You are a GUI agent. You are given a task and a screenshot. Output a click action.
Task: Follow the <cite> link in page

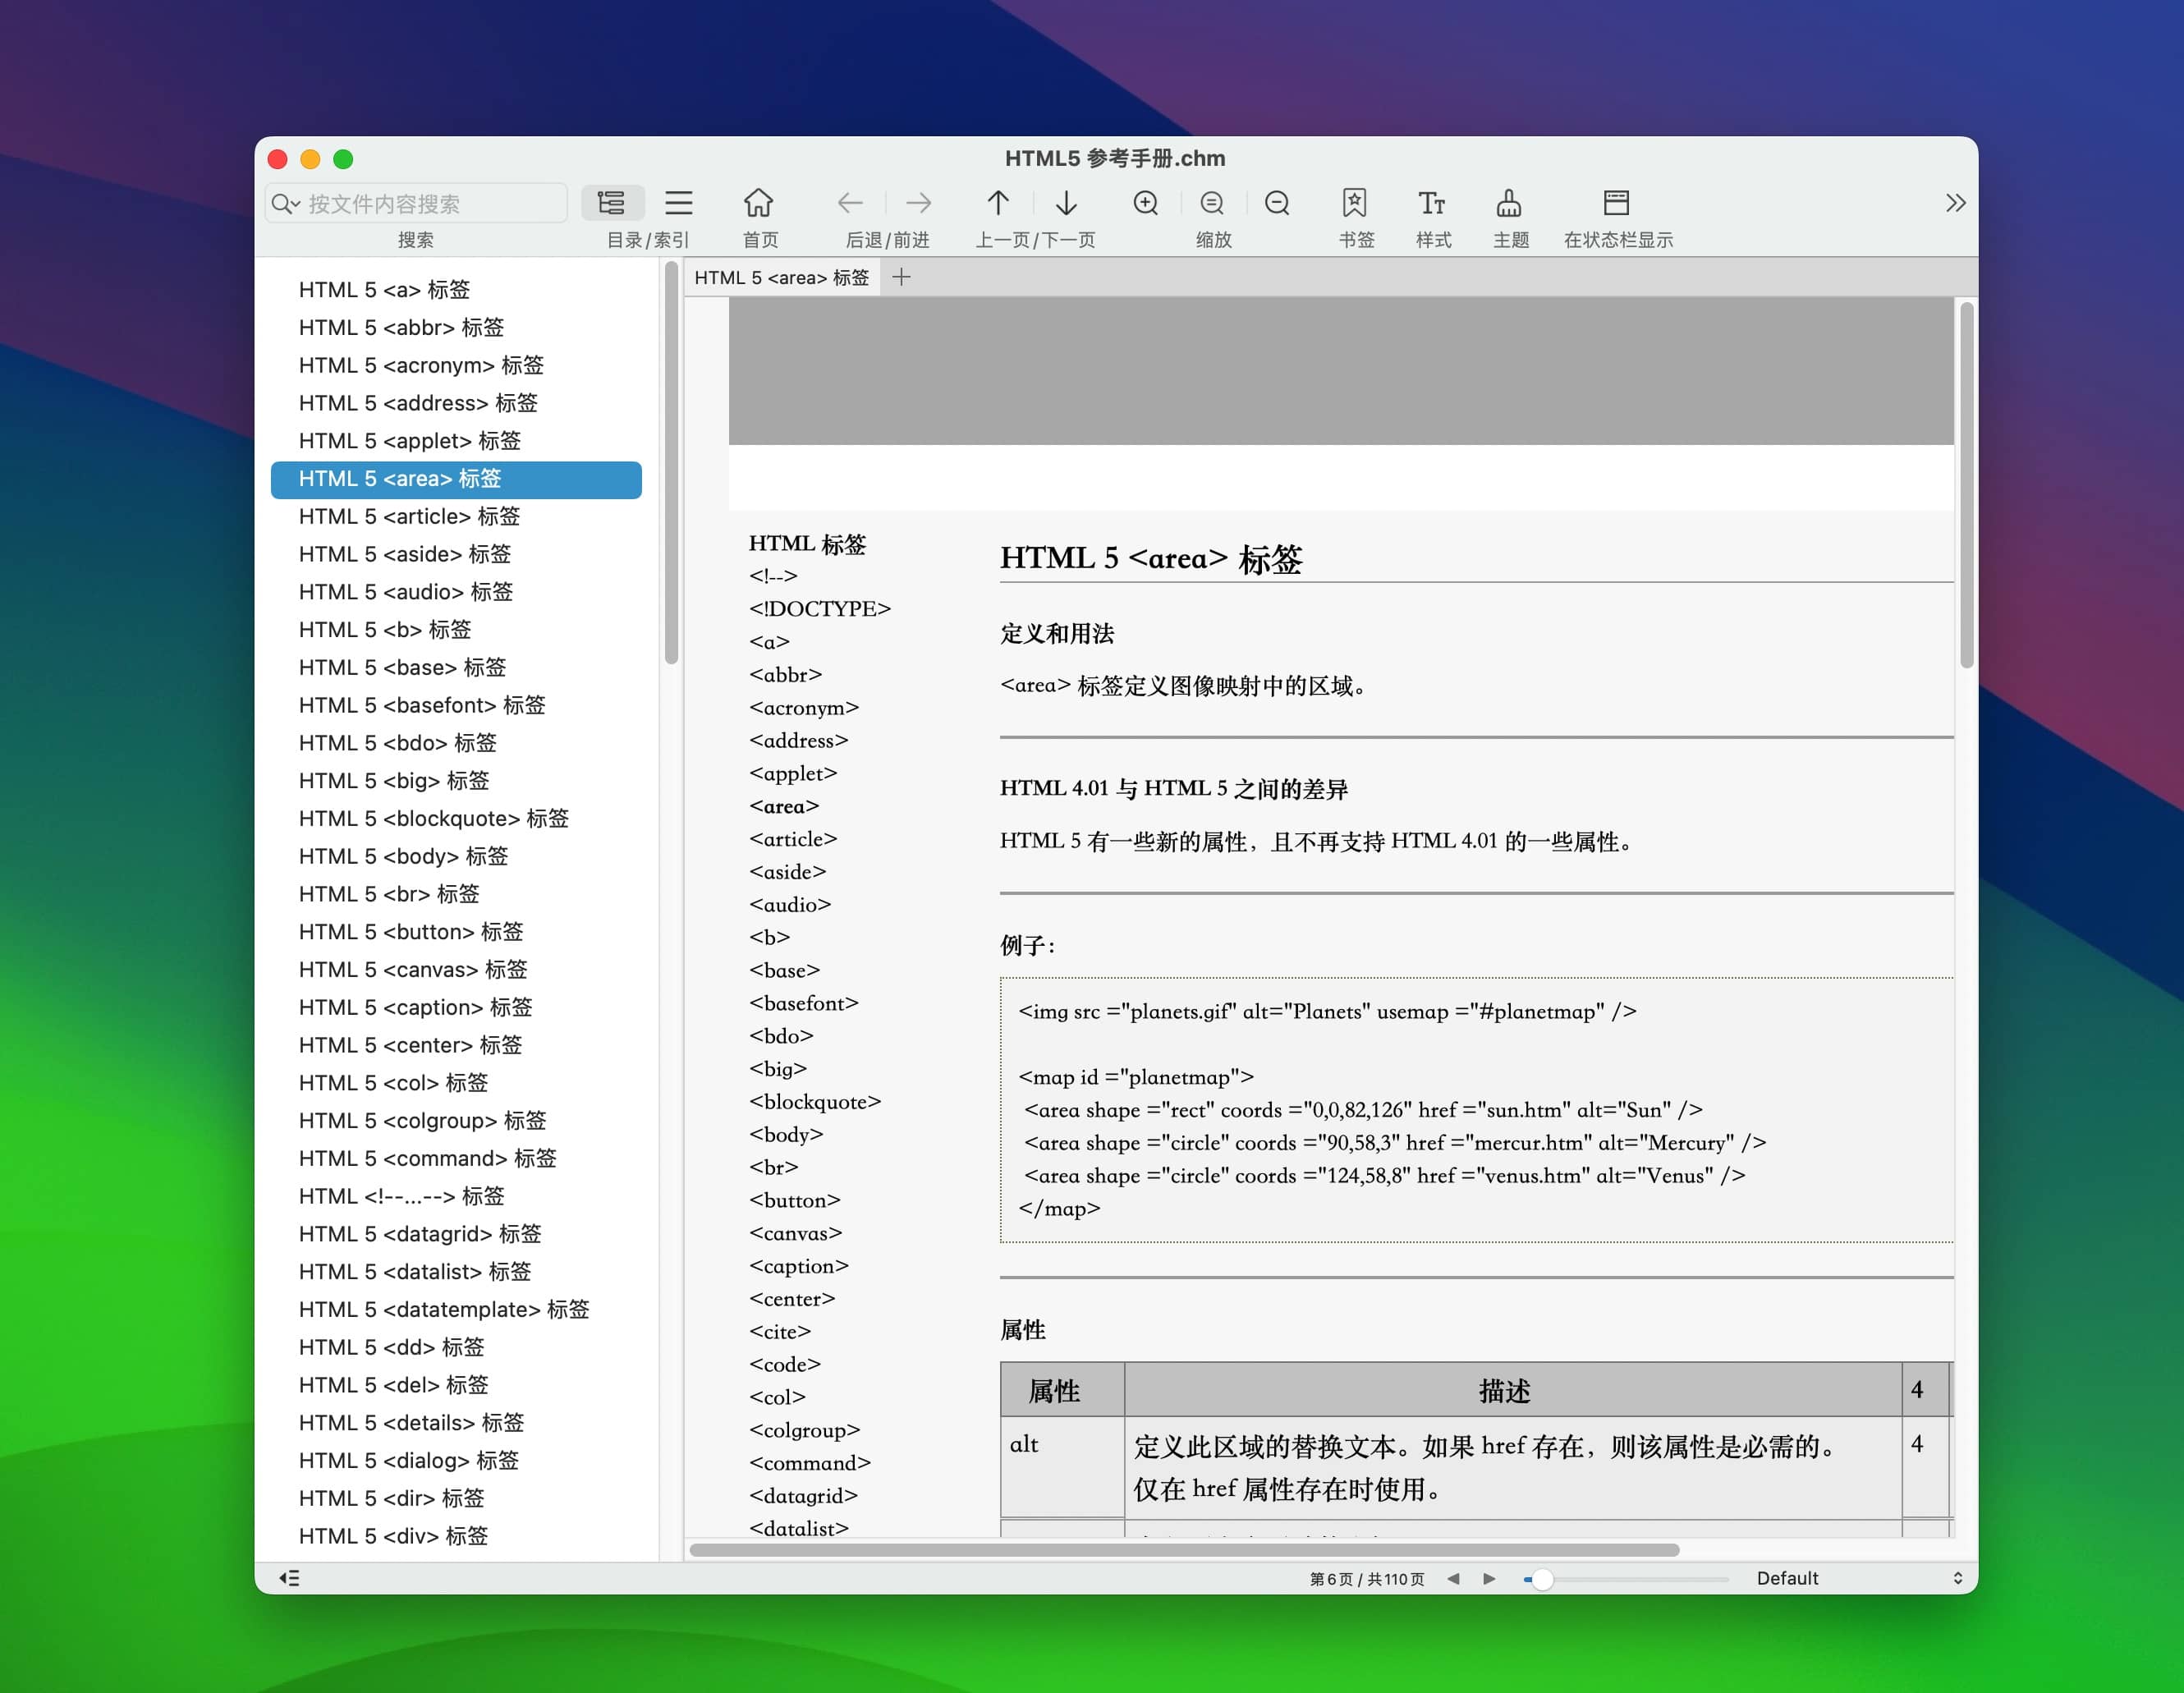(x=780, y=1332)
